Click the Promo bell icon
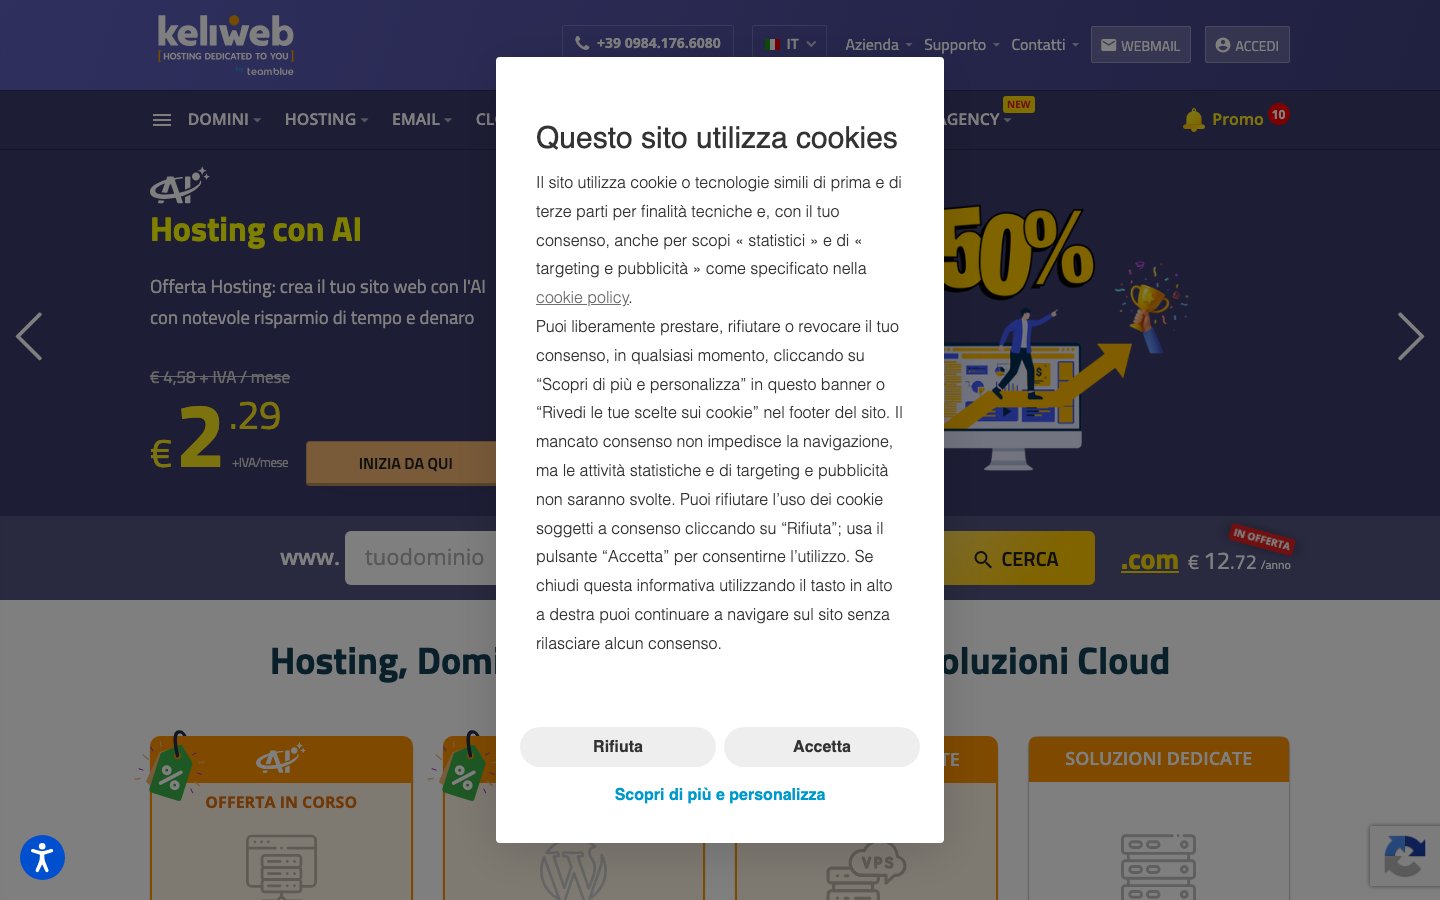 coord(1193,120)
